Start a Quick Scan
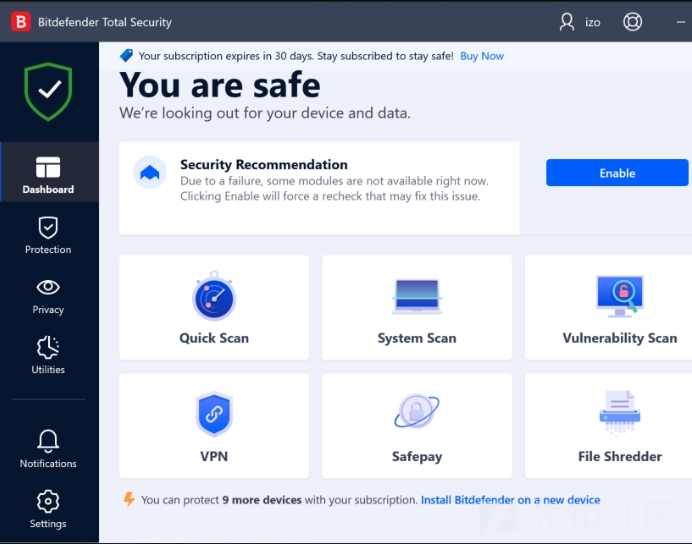692x545 pixels. [x=214, y=308]
